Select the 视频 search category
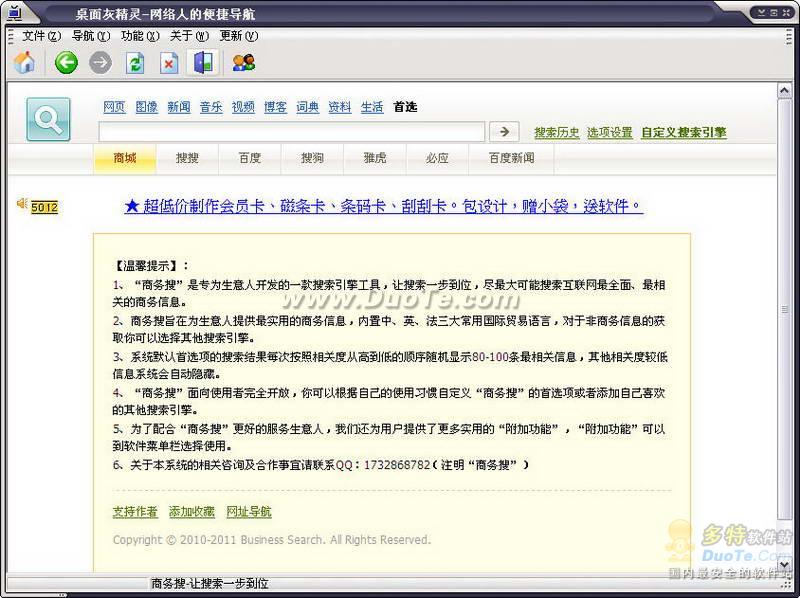 243,107
